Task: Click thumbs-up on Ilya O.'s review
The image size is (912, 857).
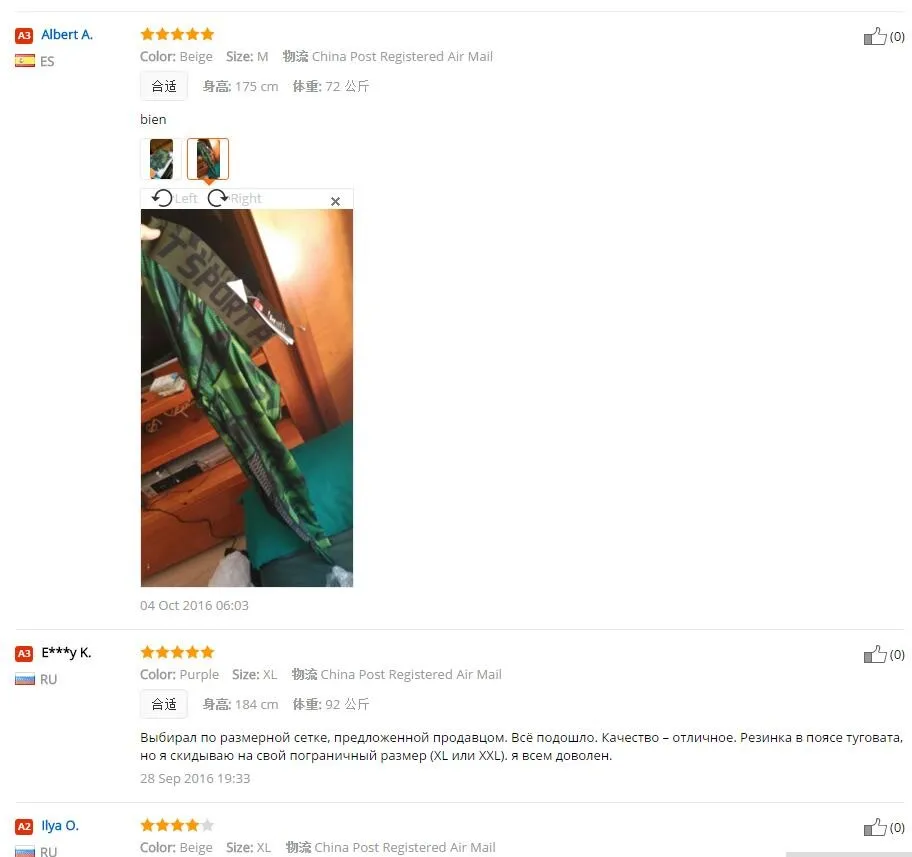Action: 874,827
